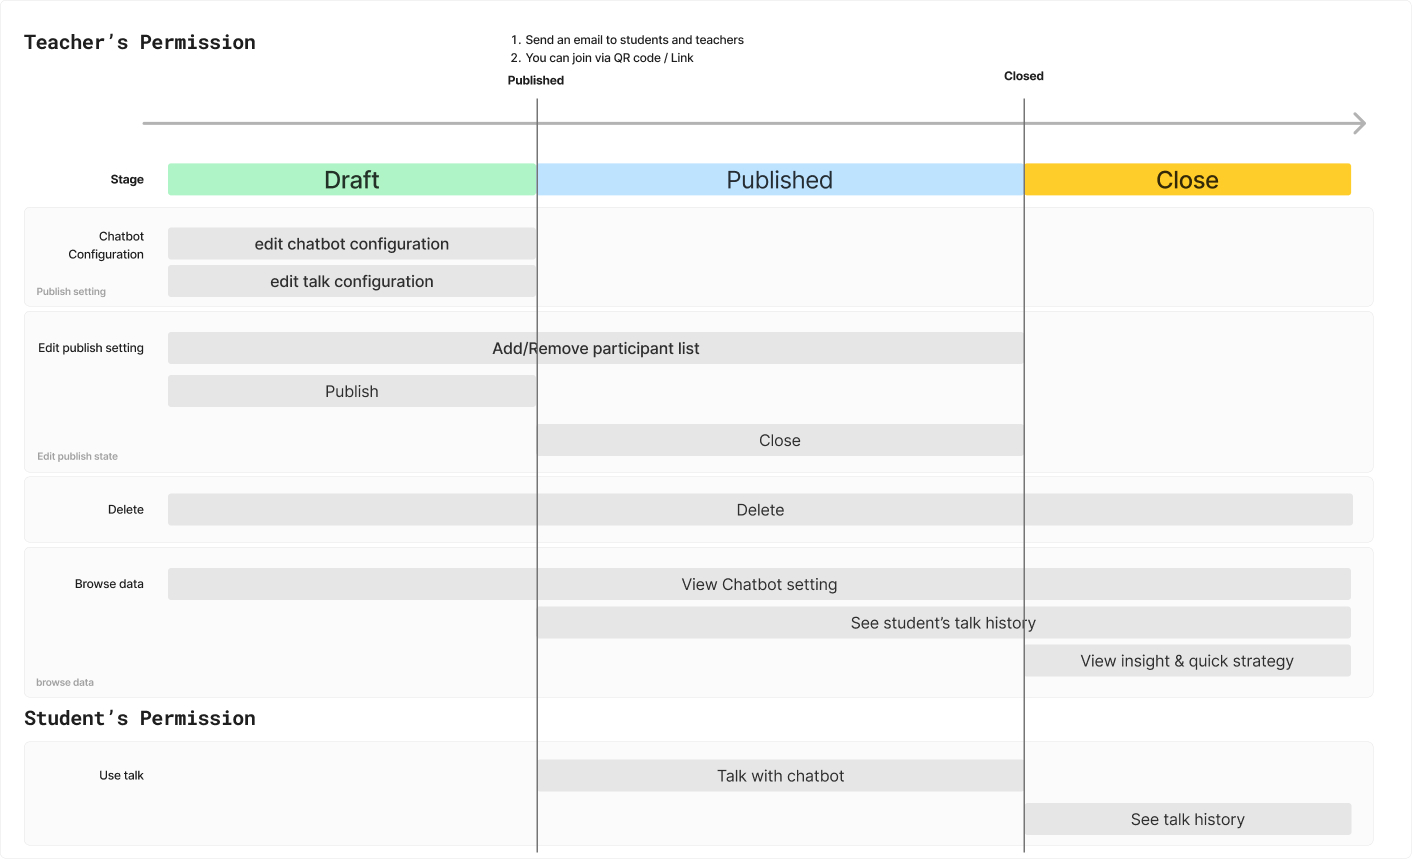Viewport: 1412px width, 859px height.
Task: Select the green Draft stage block
Action: coord(352,180)
